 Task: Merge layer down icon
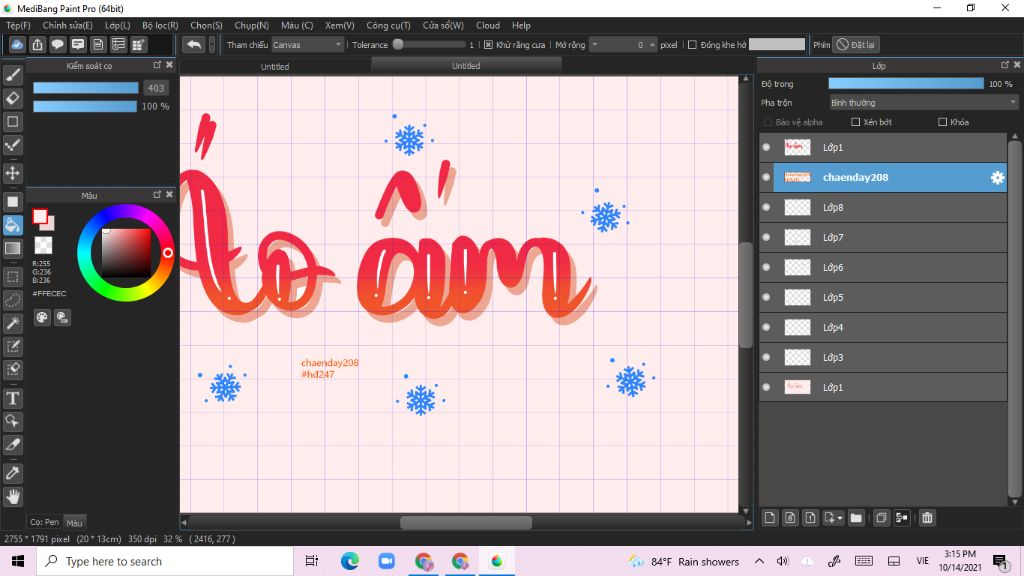(x=902, y=518)
